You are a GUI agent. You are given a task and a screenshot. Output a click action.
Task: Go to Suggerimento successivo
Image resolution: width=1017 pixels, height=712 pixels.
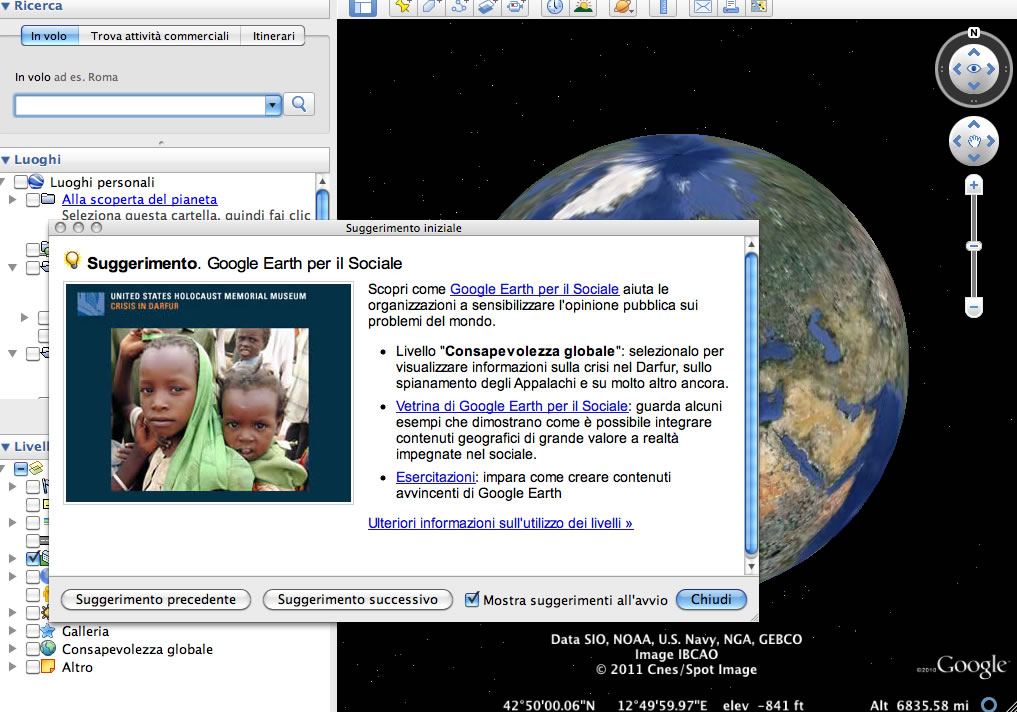point(357,600)
